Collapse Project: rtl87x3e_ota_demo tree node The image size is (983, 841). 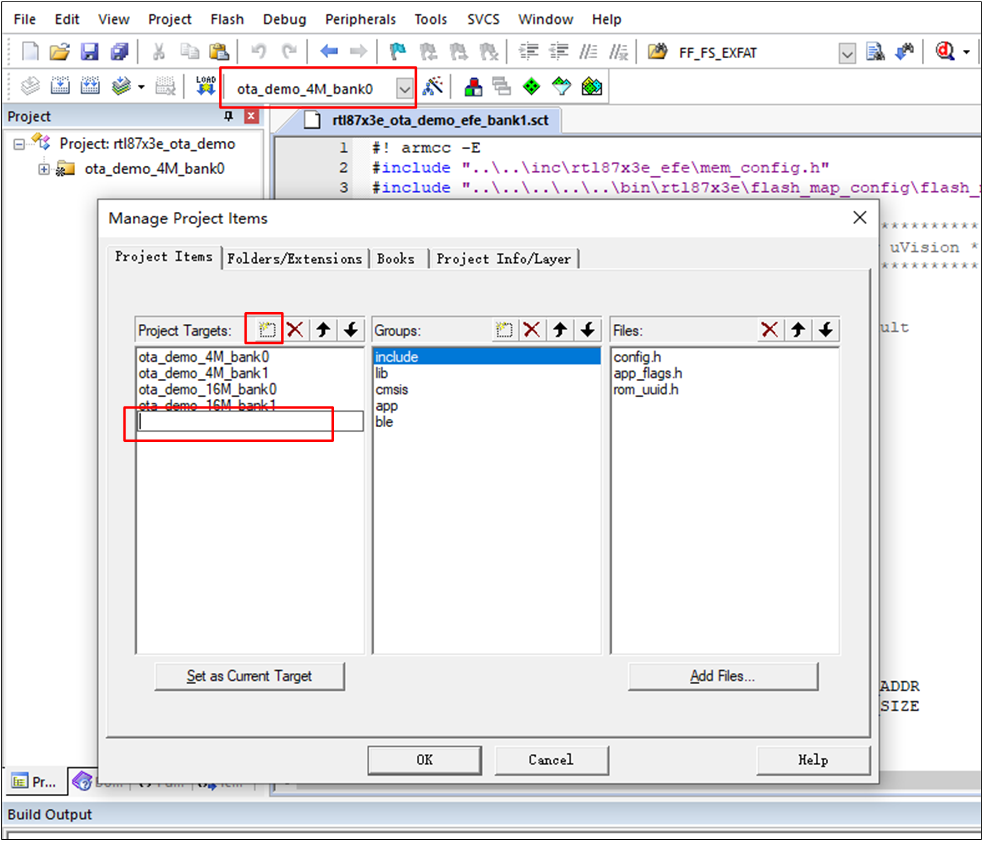[x=19, y=144]
